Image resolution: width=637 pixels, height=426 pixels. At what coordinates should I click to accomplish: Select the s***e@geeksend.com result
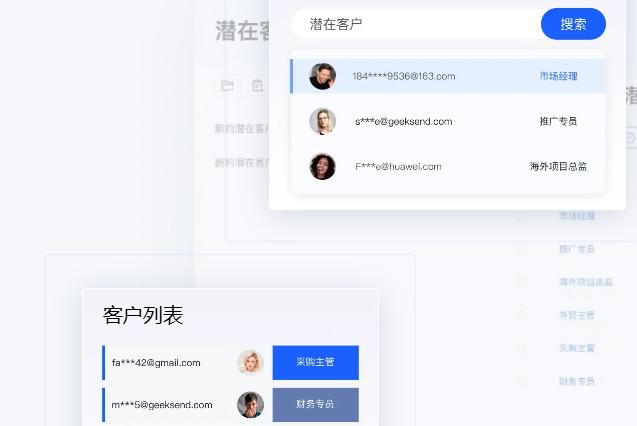tap(448, 121)
